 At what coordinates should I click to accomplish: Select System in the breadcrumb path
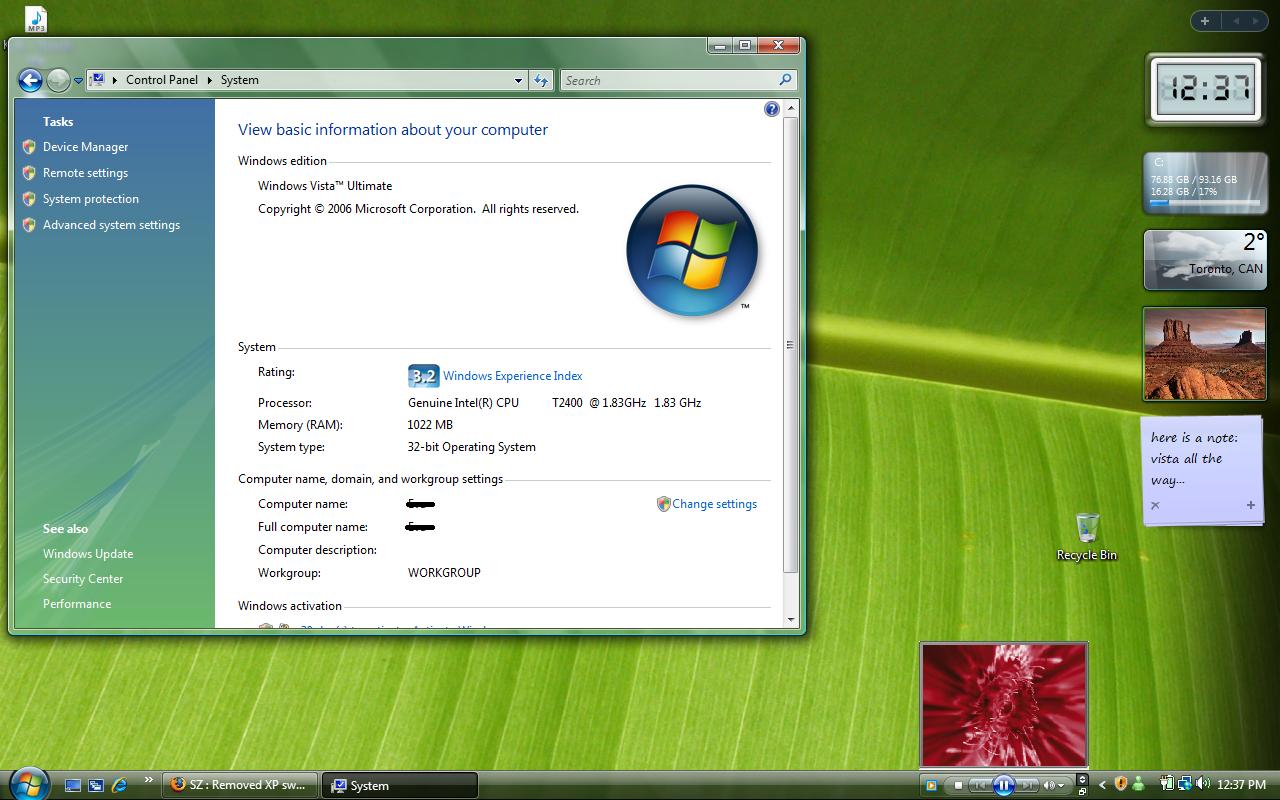click(x=239, y=80)
